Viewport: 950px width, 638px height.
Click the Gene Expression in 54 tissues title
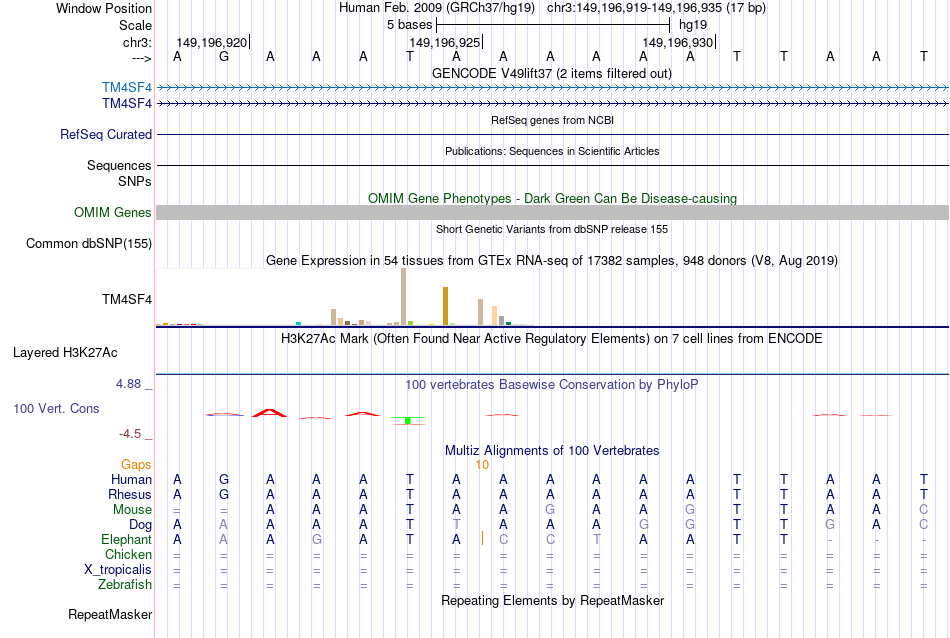tap(552, 261)
